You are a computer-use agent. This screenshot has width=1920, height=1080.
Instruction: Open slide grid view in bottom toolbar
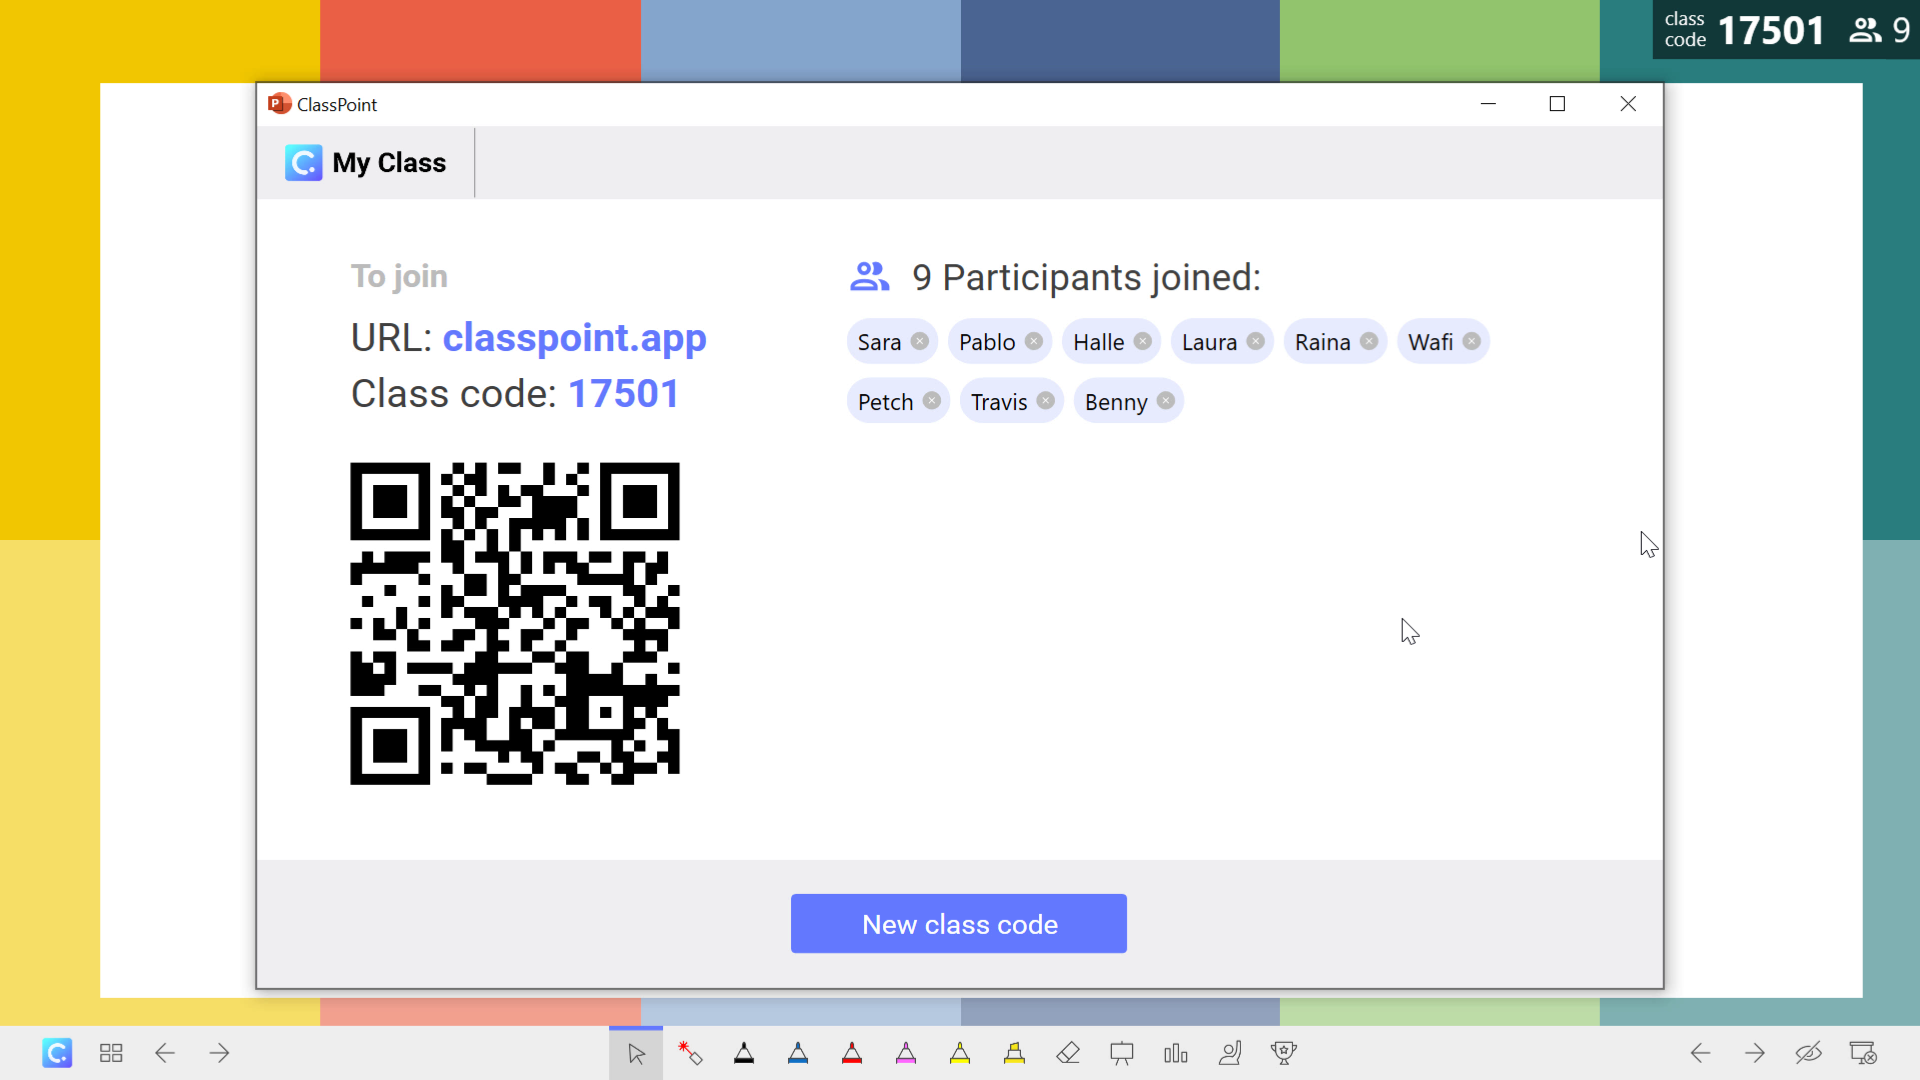click(x=112, y=1052)
